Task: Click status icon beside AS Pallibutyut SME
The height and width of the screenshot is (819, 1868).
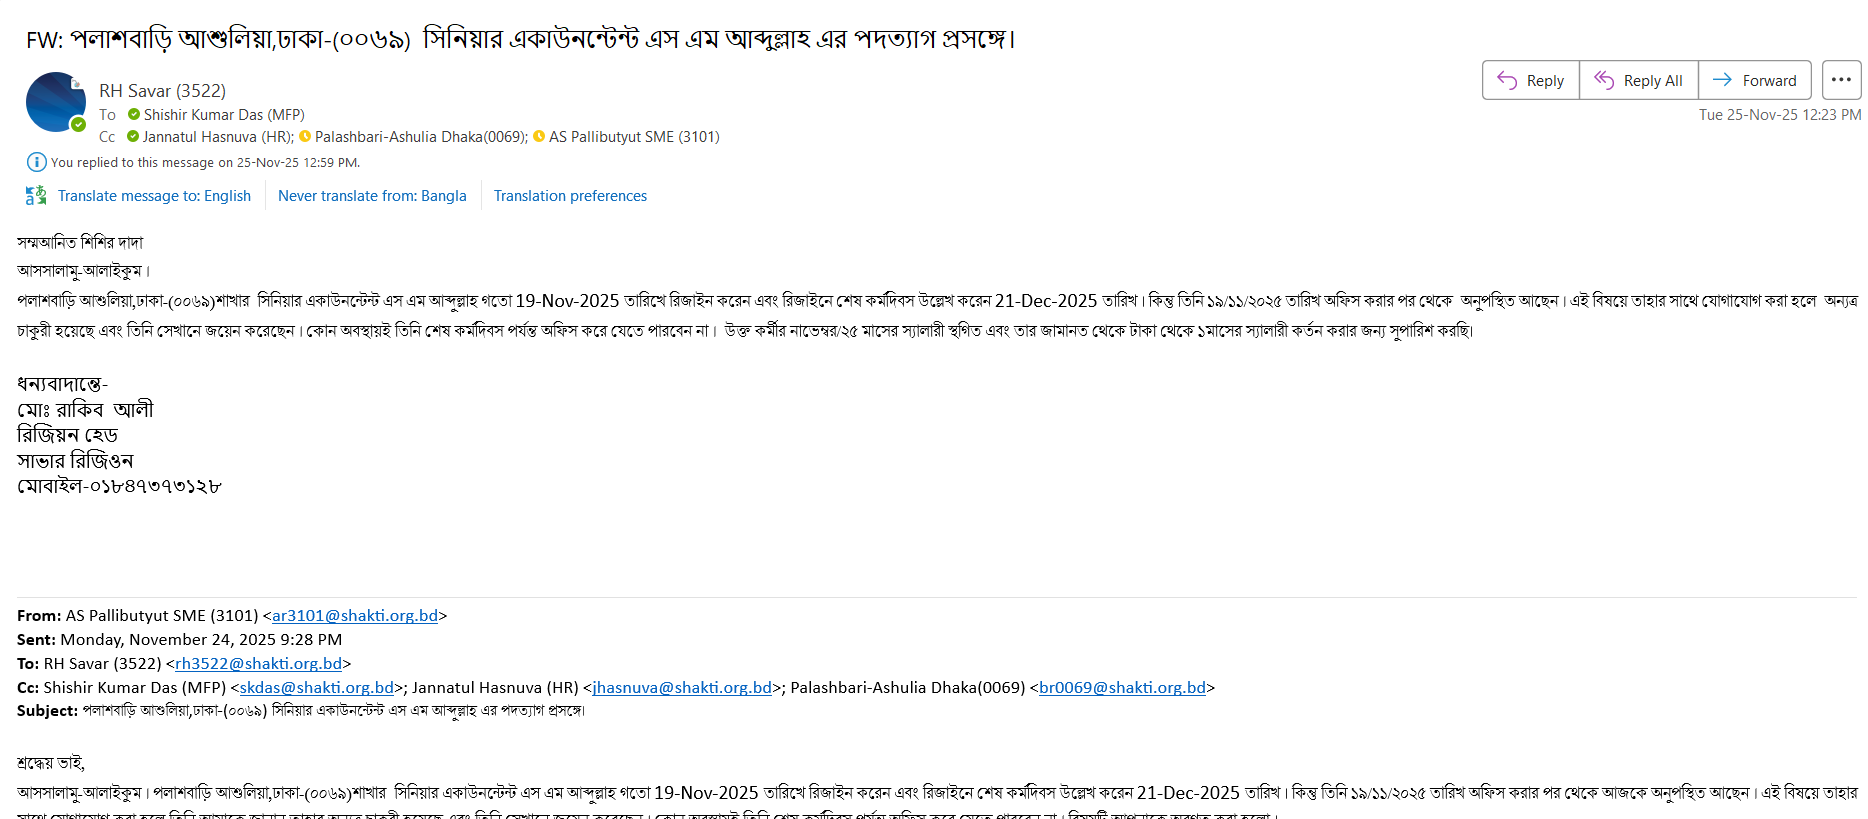Action: tap(539, 137)
